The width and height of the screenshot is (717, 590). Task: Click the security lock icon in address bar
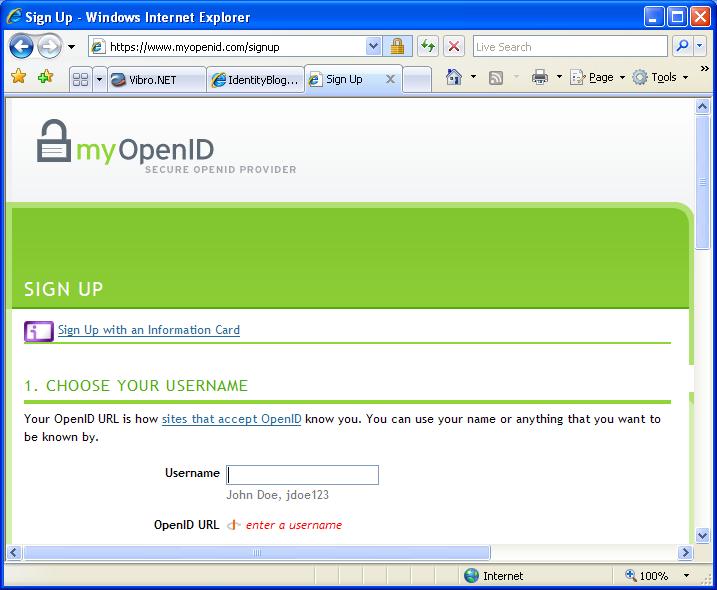point(397,47)
